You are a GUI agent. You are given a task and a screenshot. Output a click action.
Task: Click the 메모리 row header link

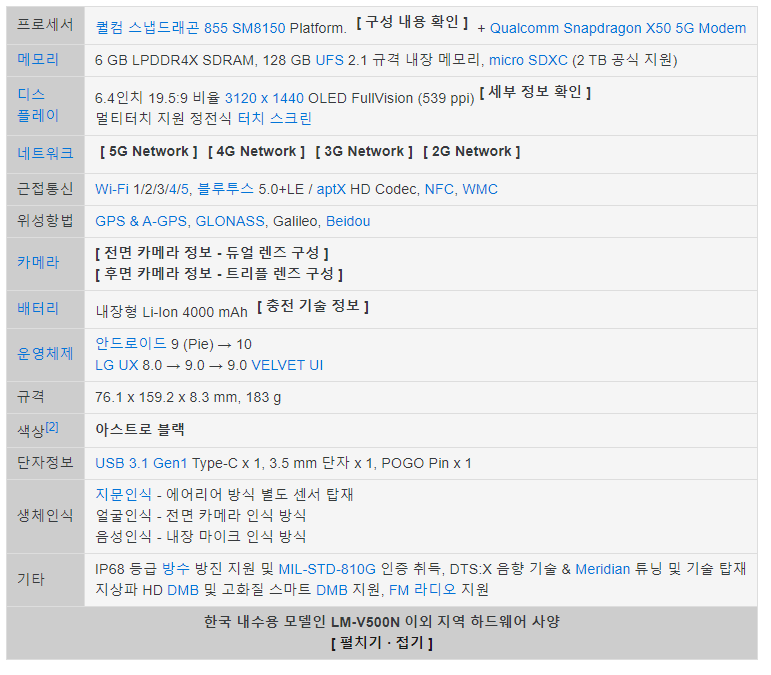(38, 59)
